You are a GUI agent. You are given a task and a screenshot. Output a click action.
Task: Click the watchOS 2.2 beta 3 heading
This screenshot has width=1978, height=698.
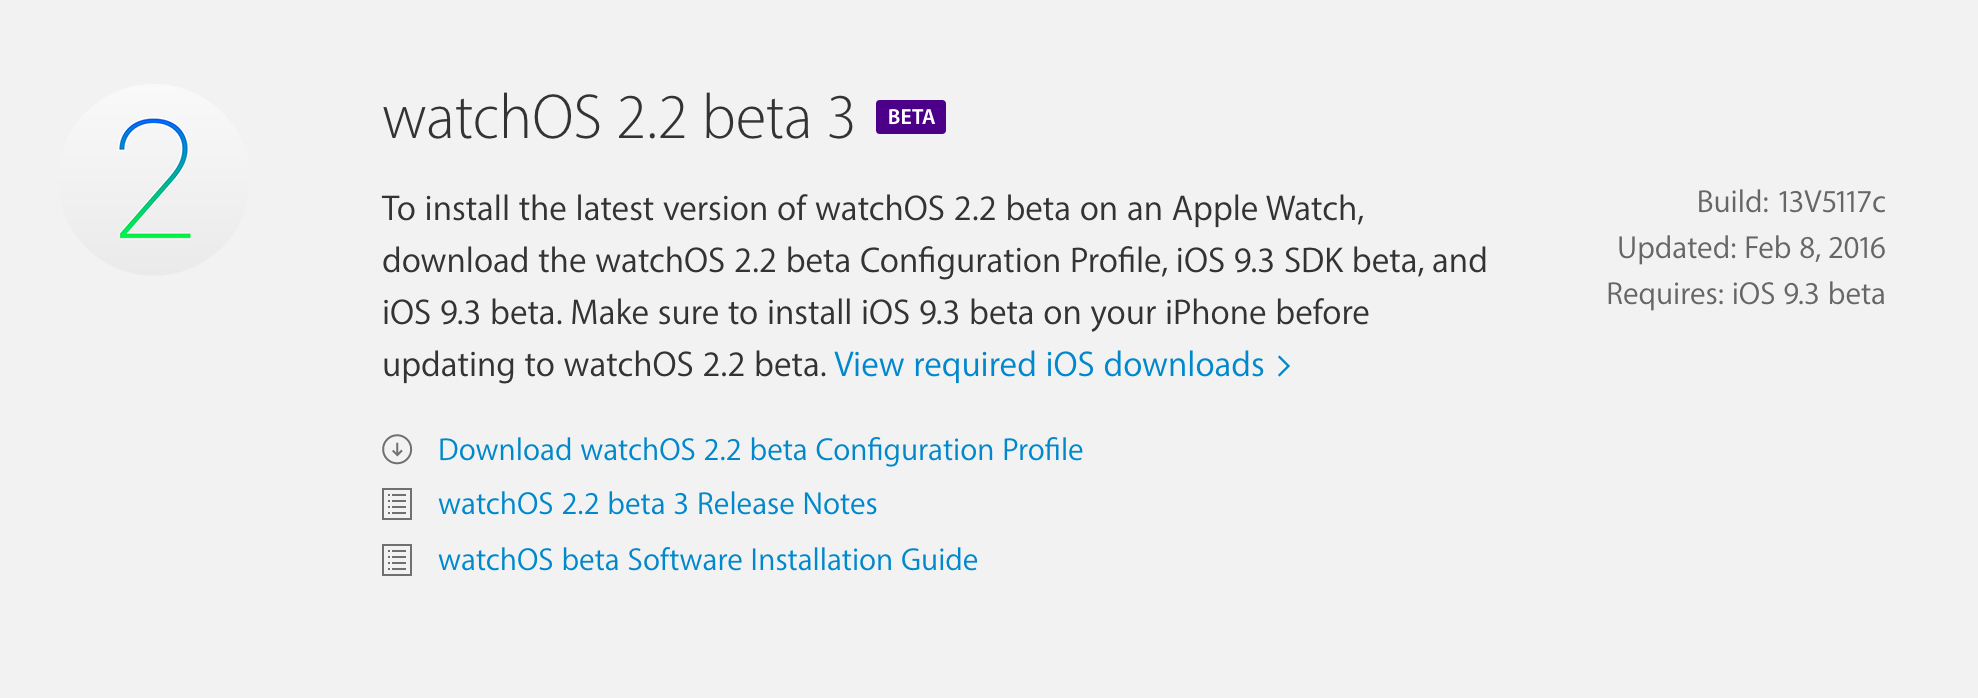click(x=618, y=118)
